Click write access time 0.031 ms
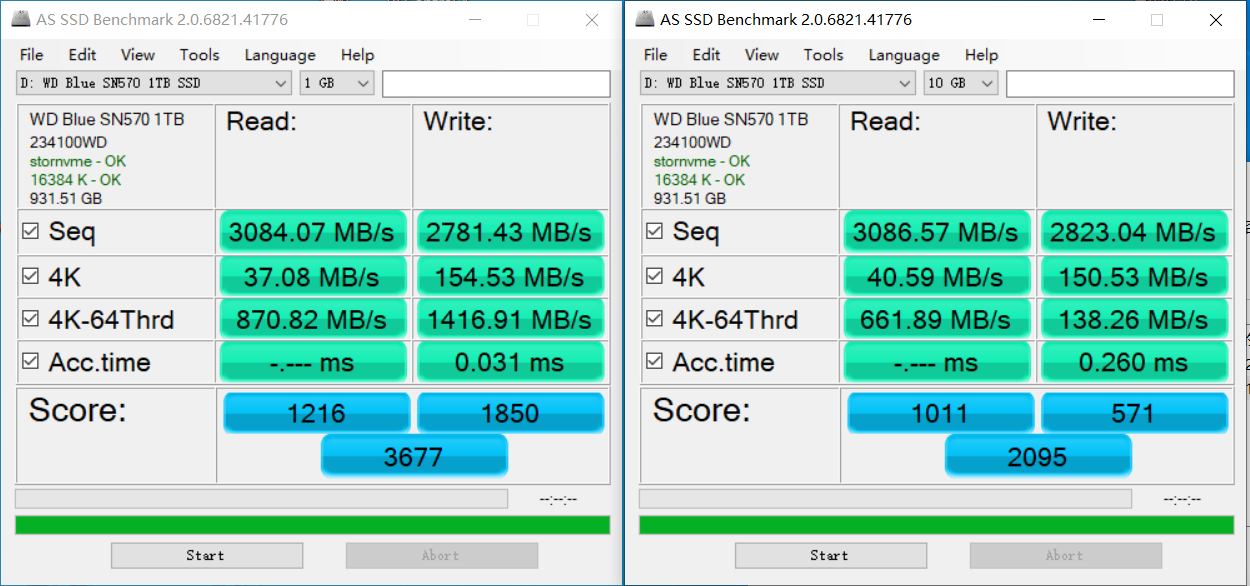The height and width of the screenshot is (586, 1250). pyautogui.click(x=510, y=362)
